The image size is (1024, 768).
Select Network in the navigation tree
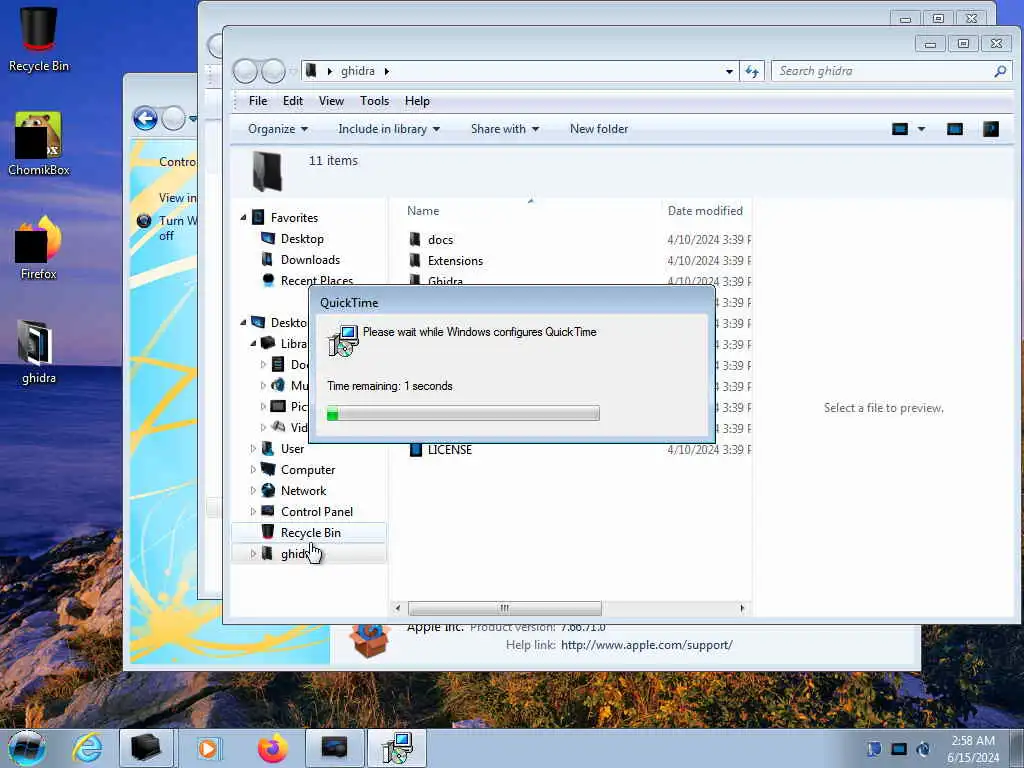pos(303,490)
